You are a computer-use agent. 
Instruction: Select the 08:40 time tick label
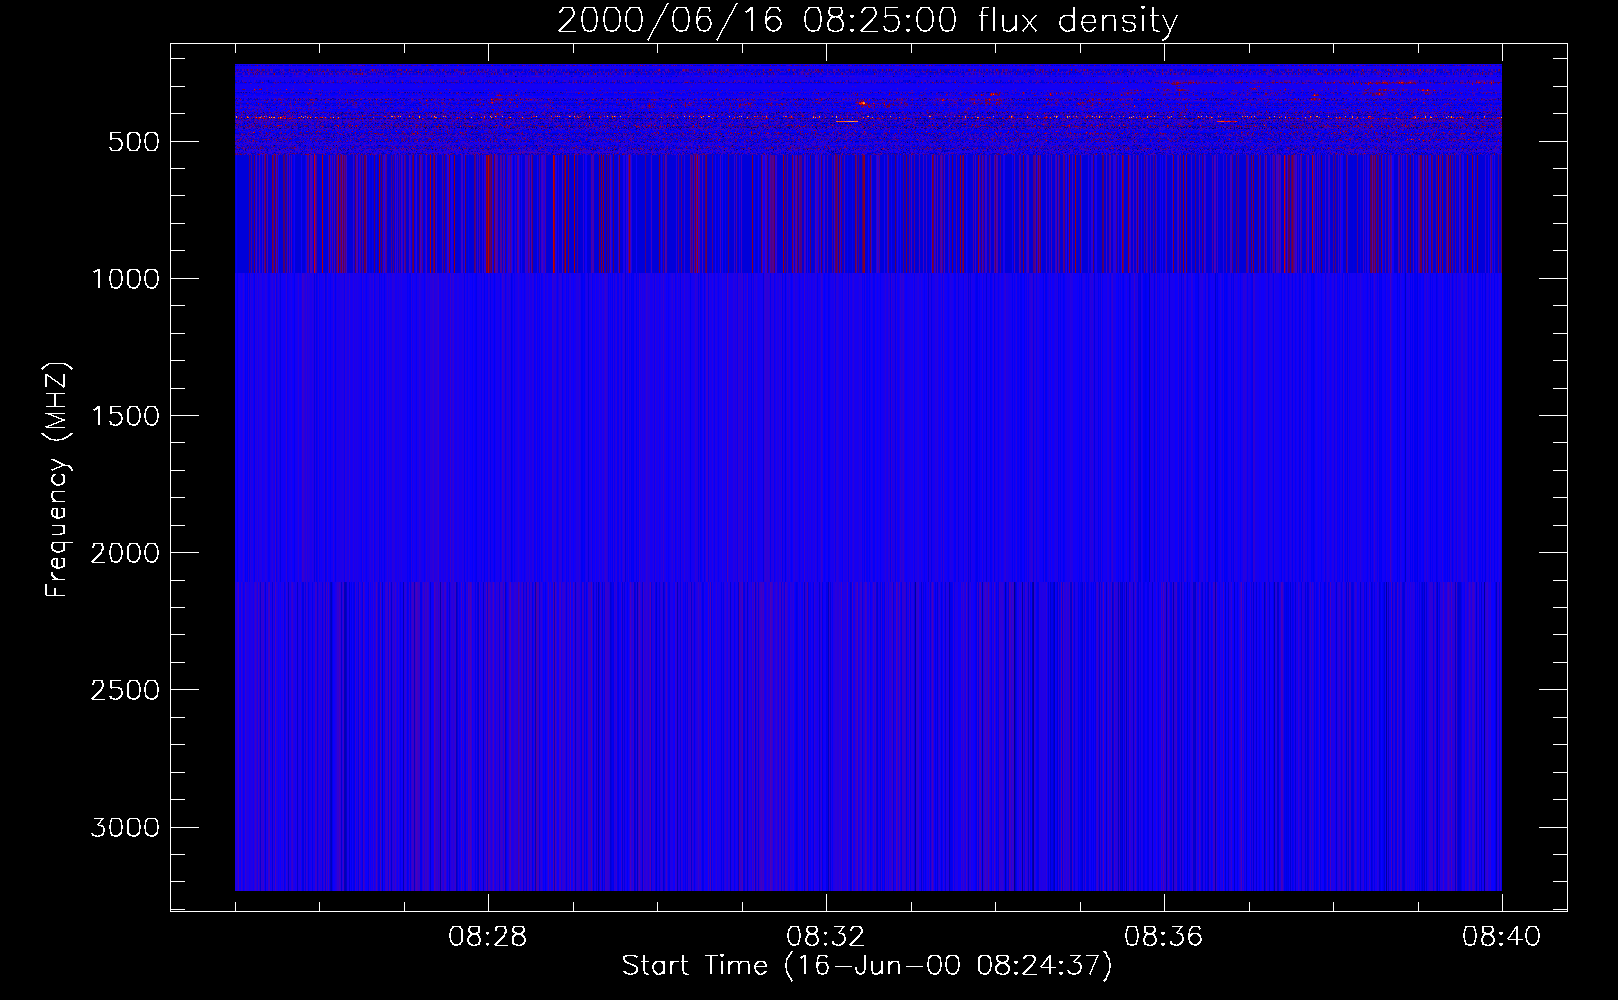(x=1502, y=937)
